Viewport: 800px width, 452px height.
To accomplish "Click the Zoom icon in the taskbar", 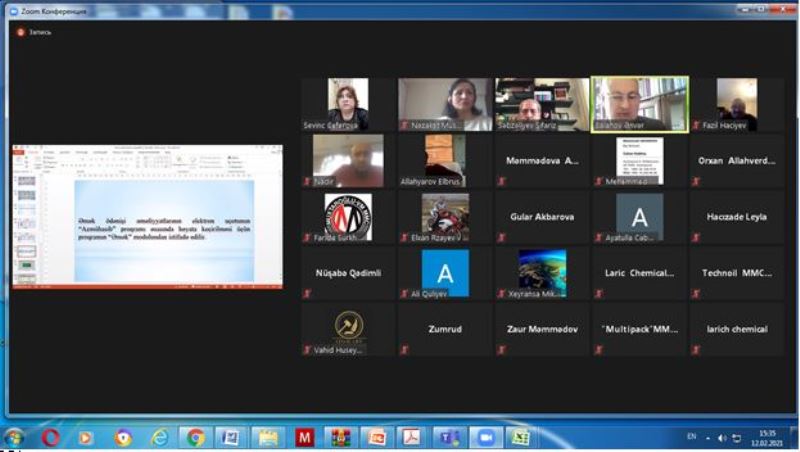I will (486, 438).
